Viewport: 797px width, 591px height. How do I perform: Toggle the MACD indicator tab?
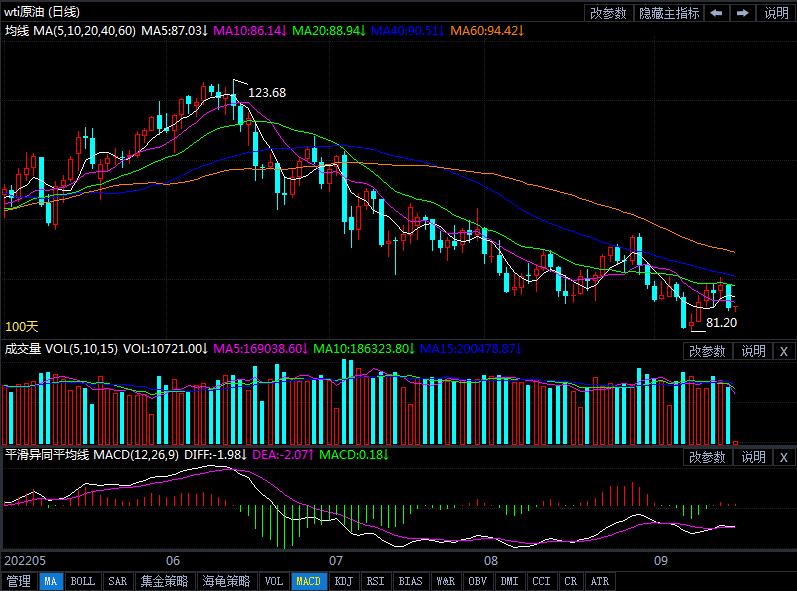point(309,581)
